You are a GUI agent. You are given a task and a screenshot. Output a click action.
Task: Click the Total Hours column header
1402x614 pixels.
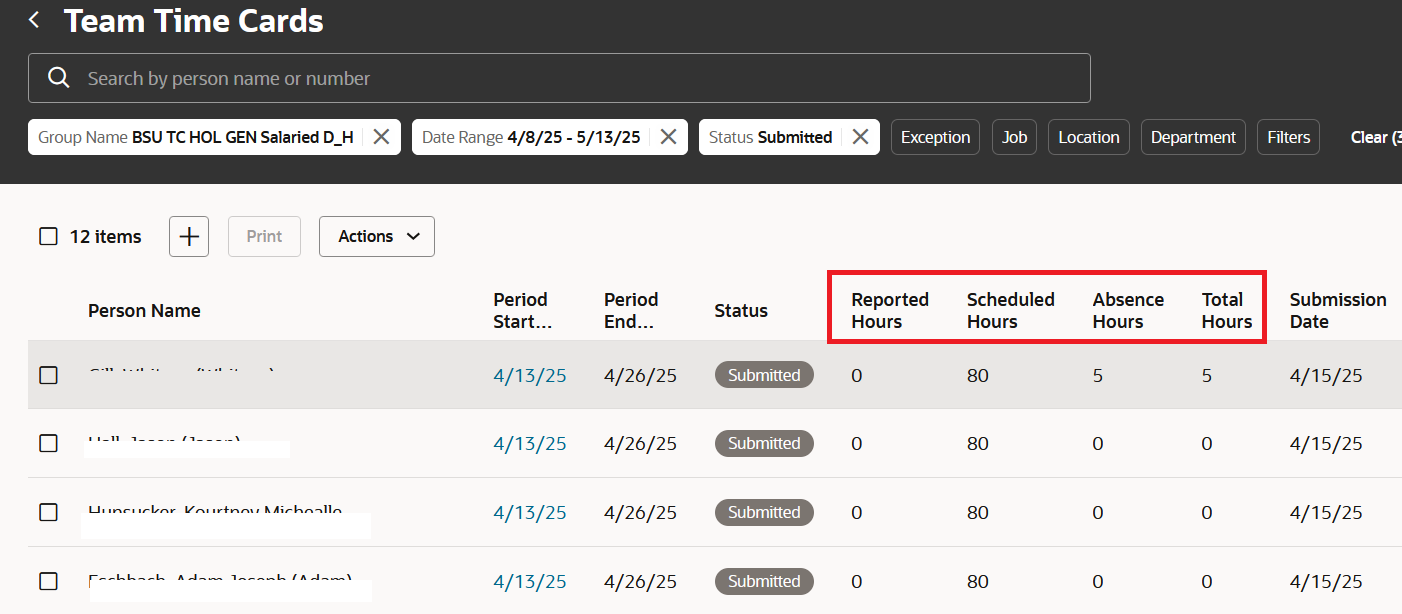pos(1227,310)
